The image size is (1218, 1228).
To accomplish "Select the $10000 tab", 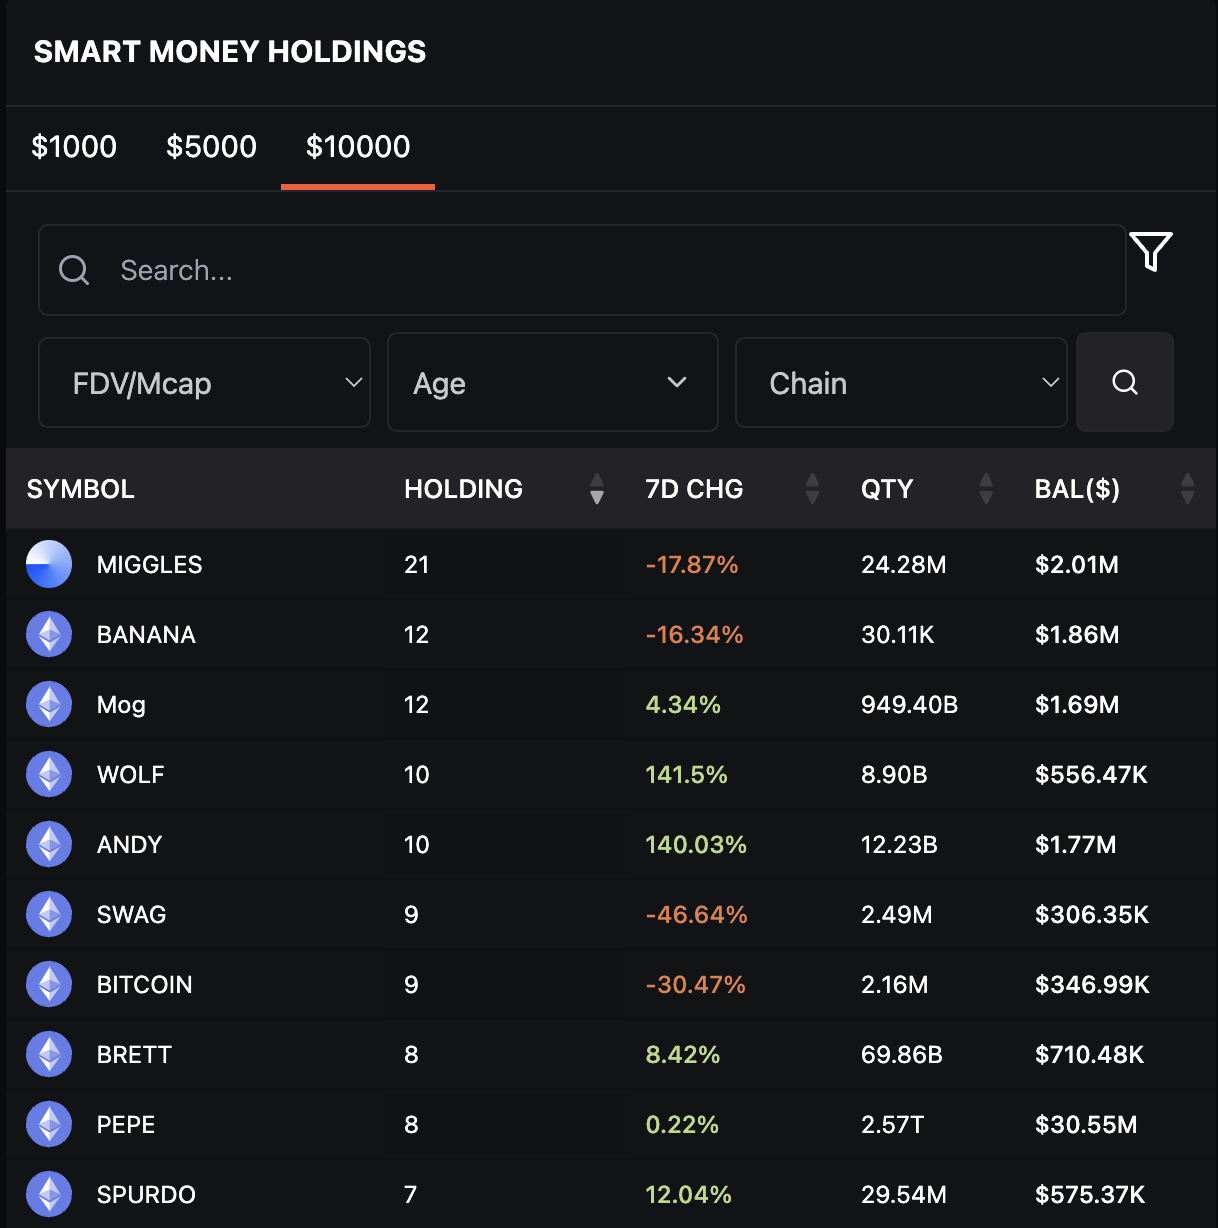I will click(358, 147).
